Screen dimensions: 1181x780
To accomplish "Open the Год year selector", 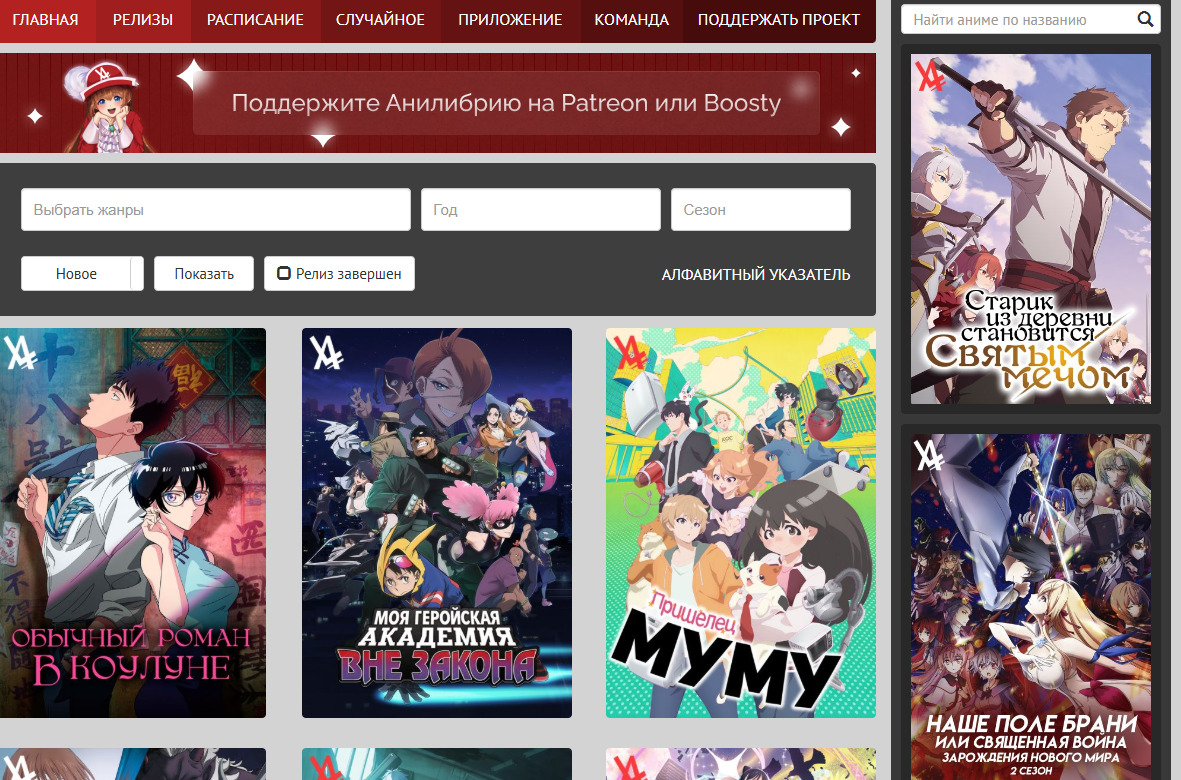I will [541, 209].
